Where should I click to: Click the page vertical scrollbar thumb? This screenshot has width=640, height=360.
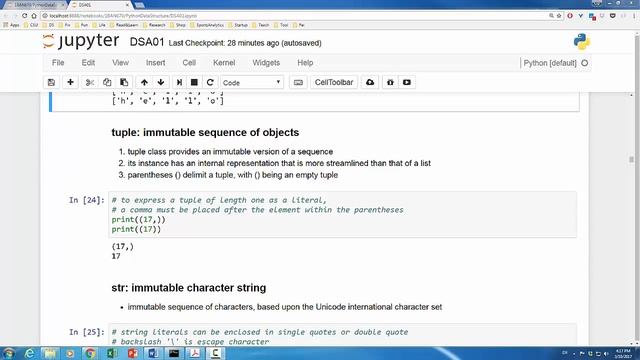pos(631,159)
